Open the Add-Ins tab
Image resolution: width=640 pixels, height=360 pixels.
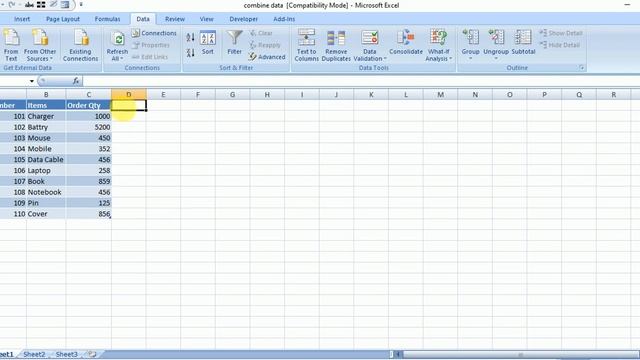point(284,19)
